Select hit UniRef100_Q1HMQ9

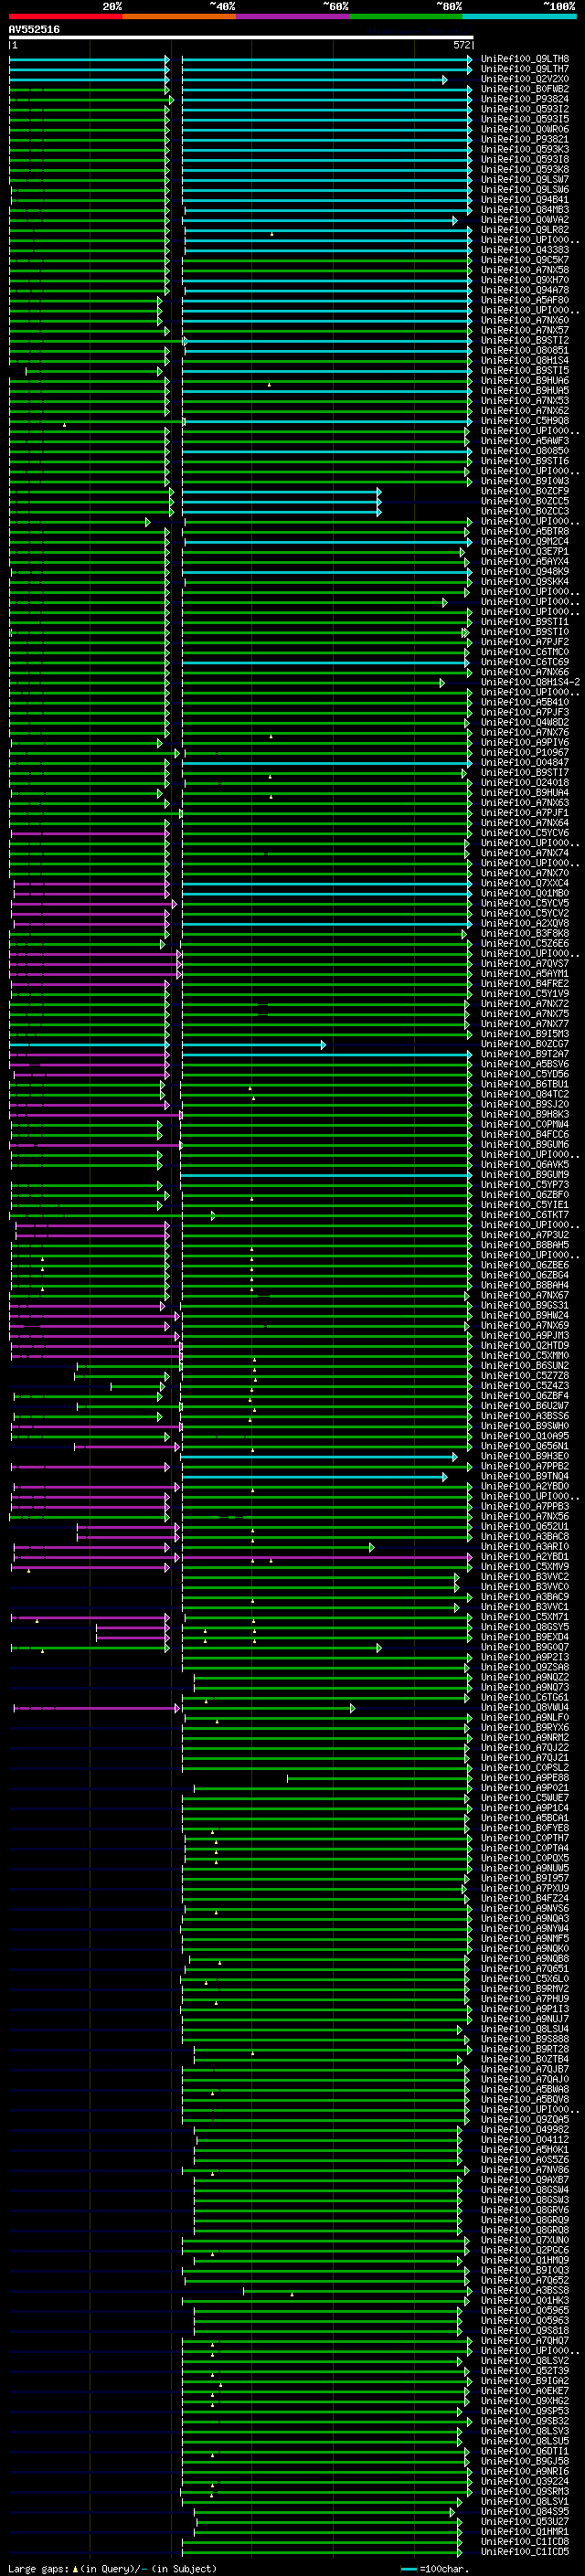pos(525,2260)
